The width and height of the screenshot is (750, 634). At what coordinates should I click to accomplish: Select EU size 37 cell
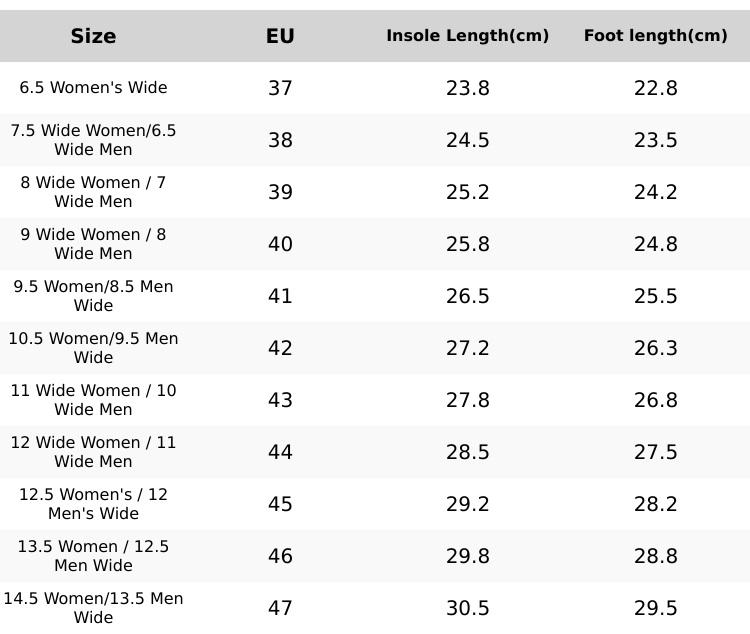coord(280,88)
